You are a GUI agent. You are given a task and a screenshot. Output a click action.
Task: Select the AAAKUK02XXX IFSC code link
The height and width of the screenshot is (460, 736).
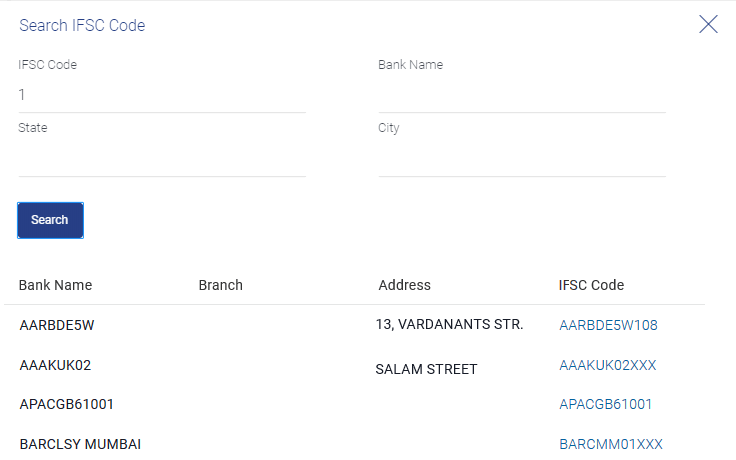[x=607, y=365]
